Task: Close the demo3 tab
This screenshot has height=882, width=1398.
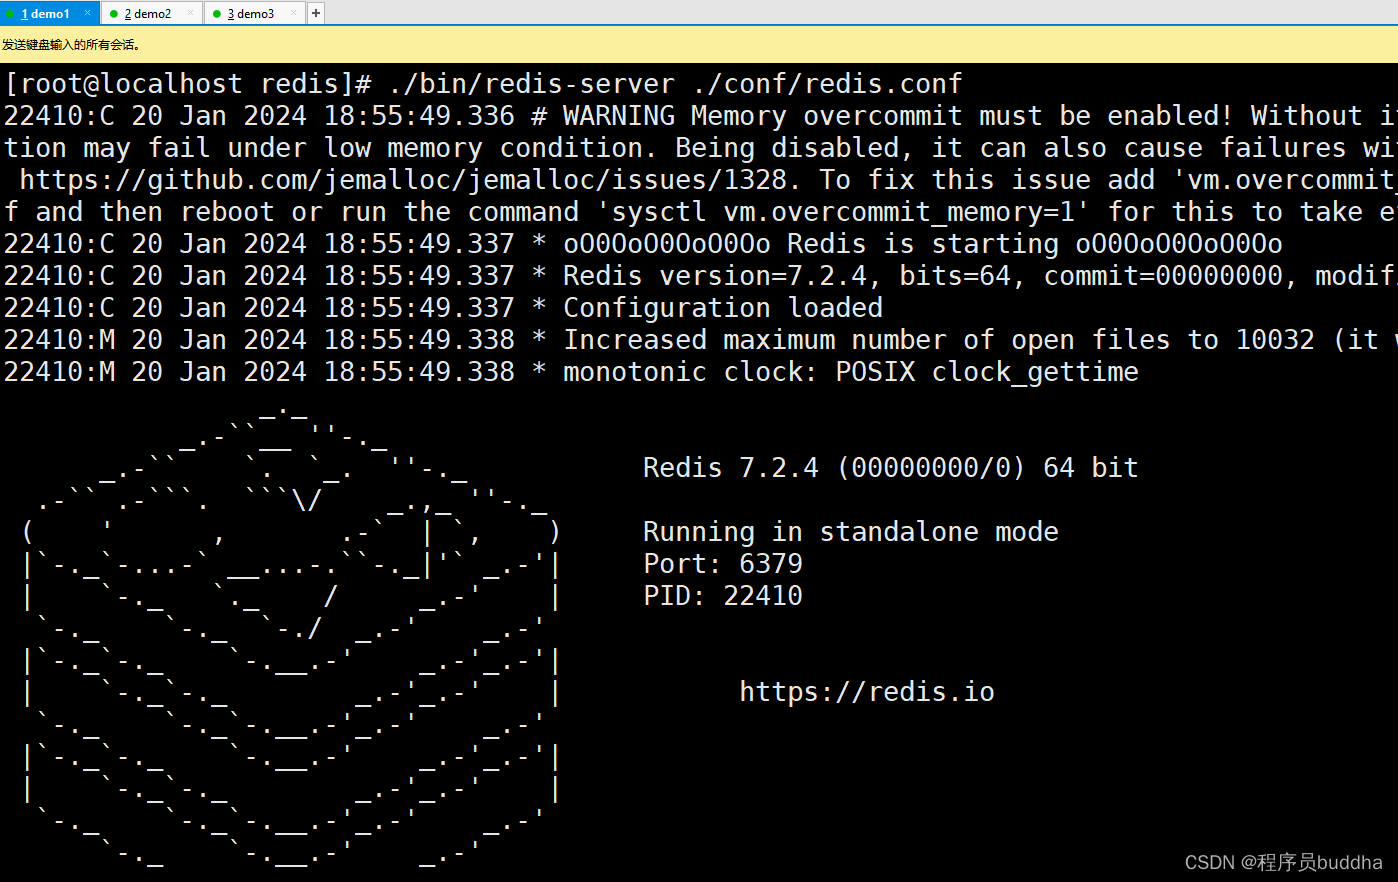Action: click(293, 13)
